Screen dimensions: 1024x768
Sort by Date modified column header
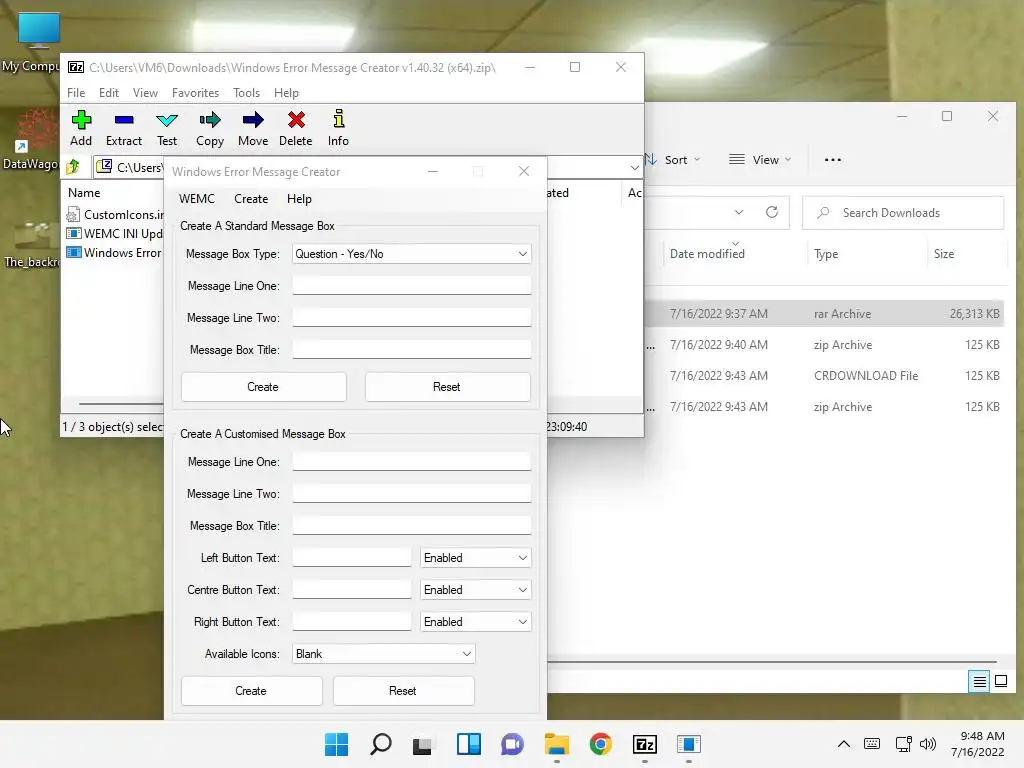(x=707, y=253)
